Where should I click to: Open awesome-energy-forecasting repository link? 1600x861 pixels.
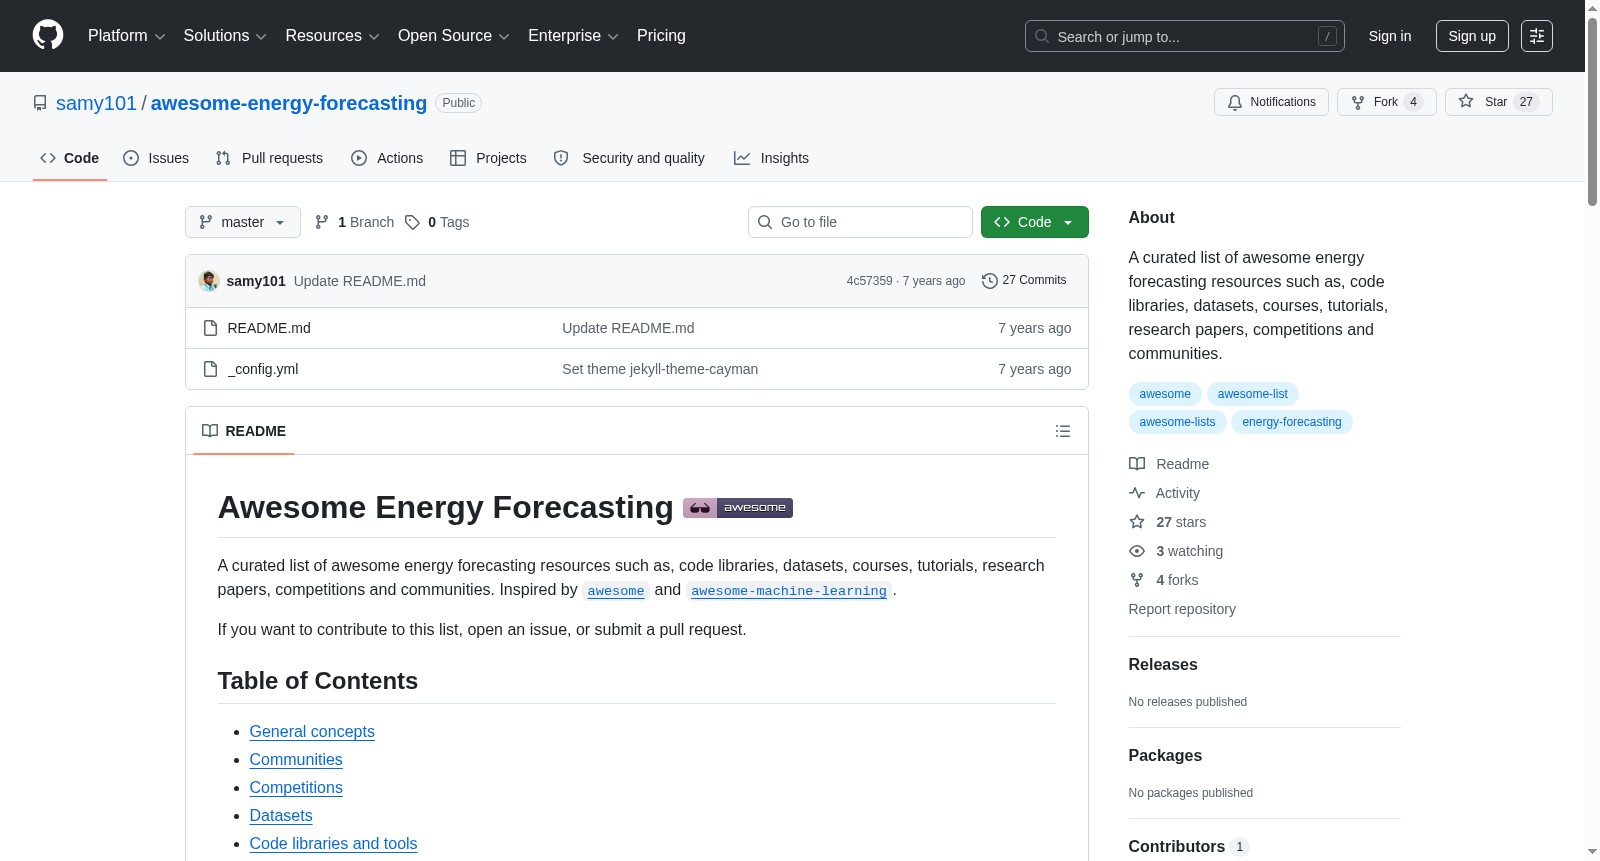tap(289, 103)
